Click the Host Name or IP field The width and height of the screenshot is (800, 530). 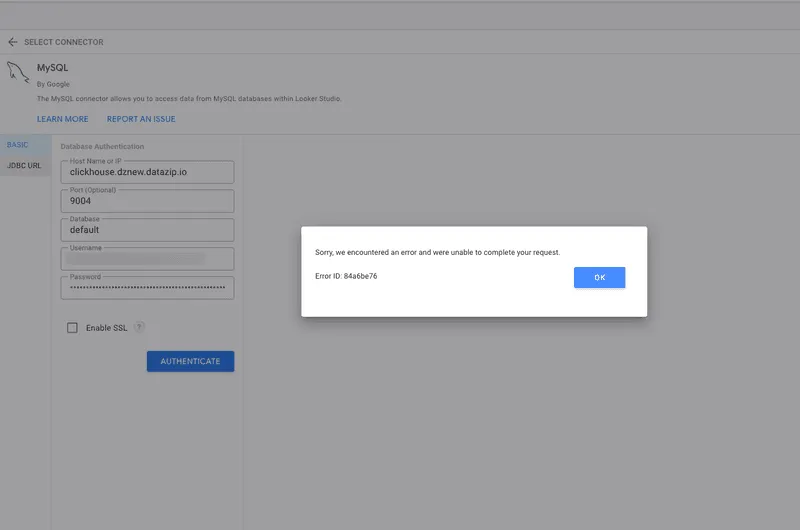coord(147,172)
